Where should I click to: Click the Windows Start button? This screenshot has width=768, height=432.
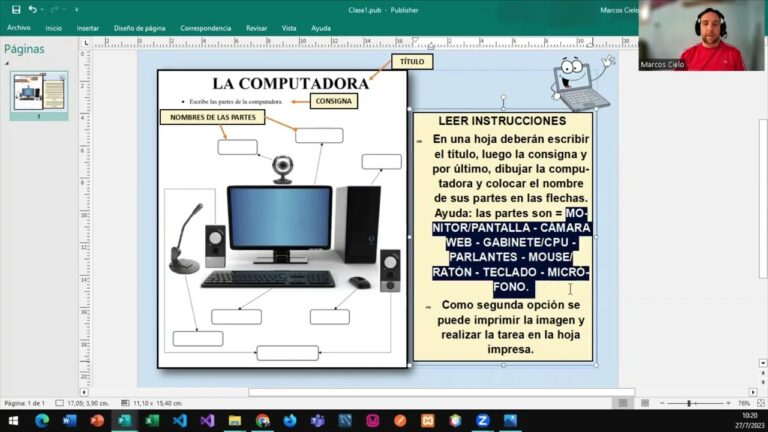(x=13, y=420)
